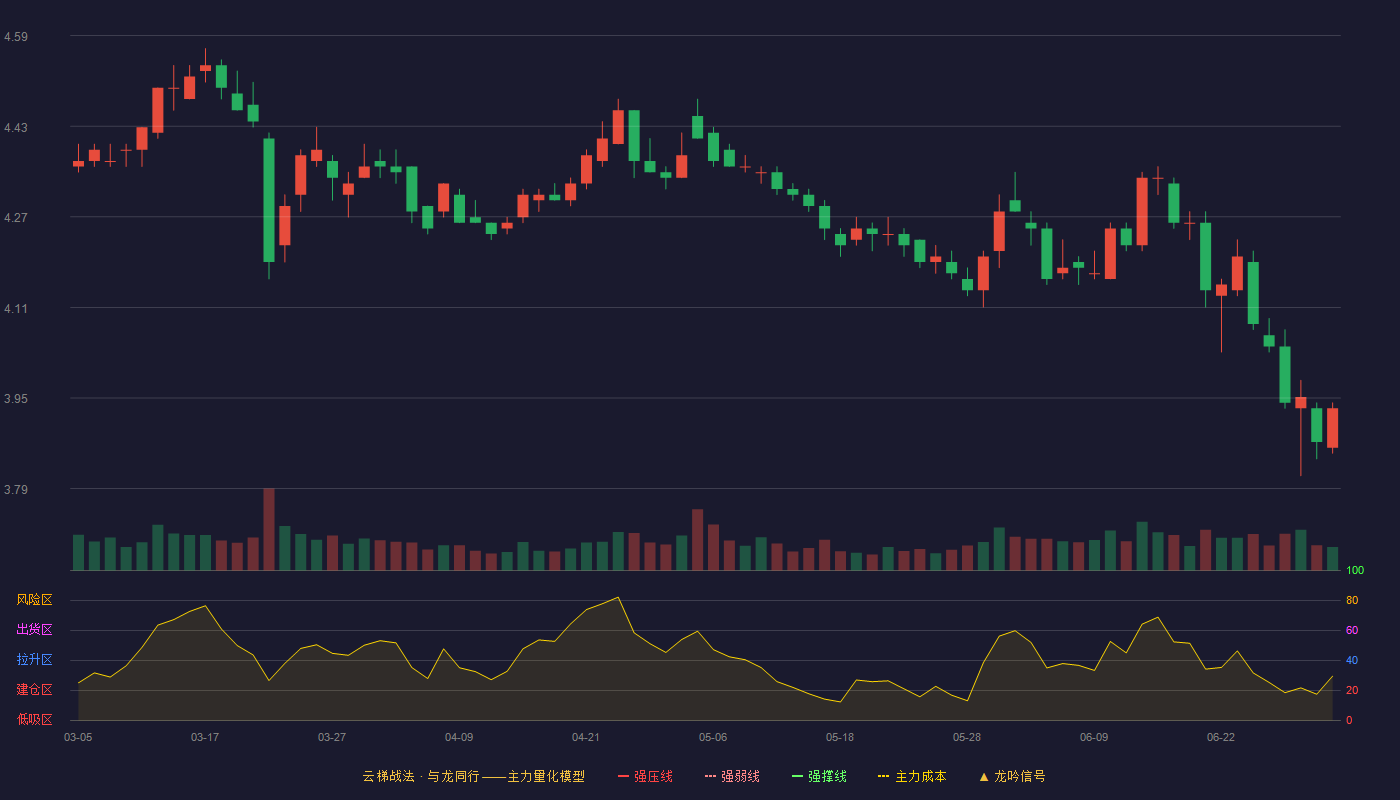Click the first red candlestick above 03-05
This screenshot has height=800, width=1400.
pyautogui.click(x=78, y=163)
